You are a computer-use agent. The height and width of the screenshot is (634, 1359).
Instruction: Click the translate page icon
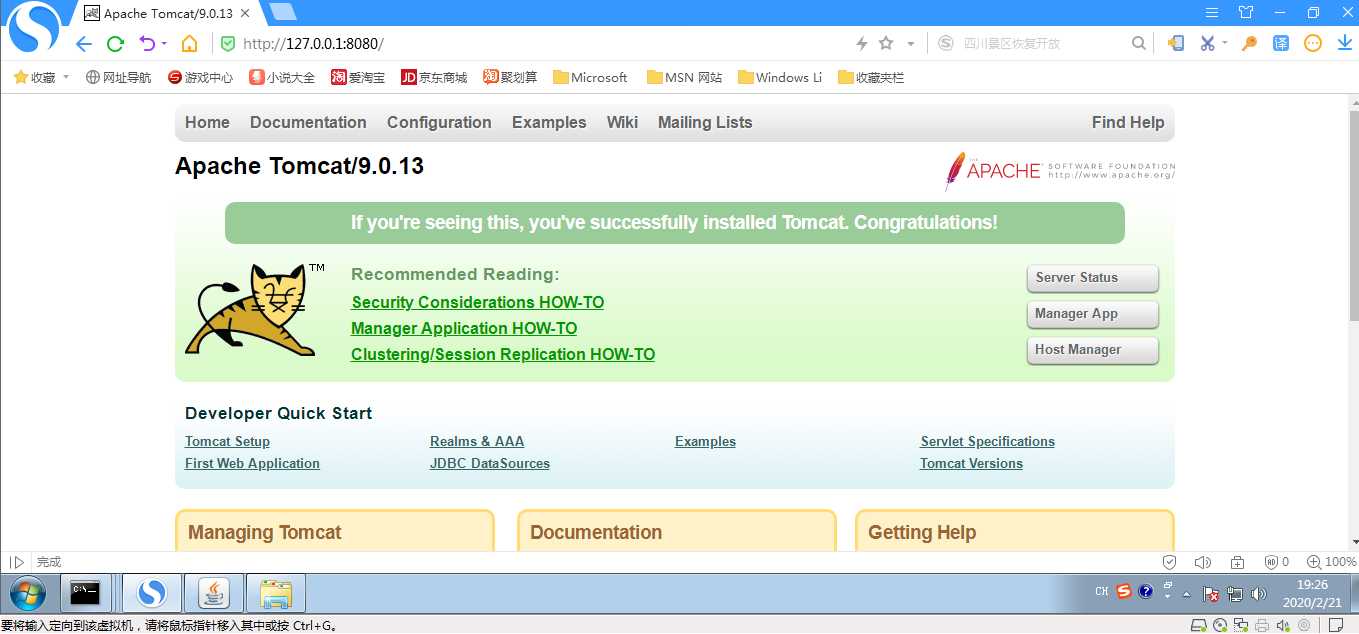click(x=1281, y=43)
